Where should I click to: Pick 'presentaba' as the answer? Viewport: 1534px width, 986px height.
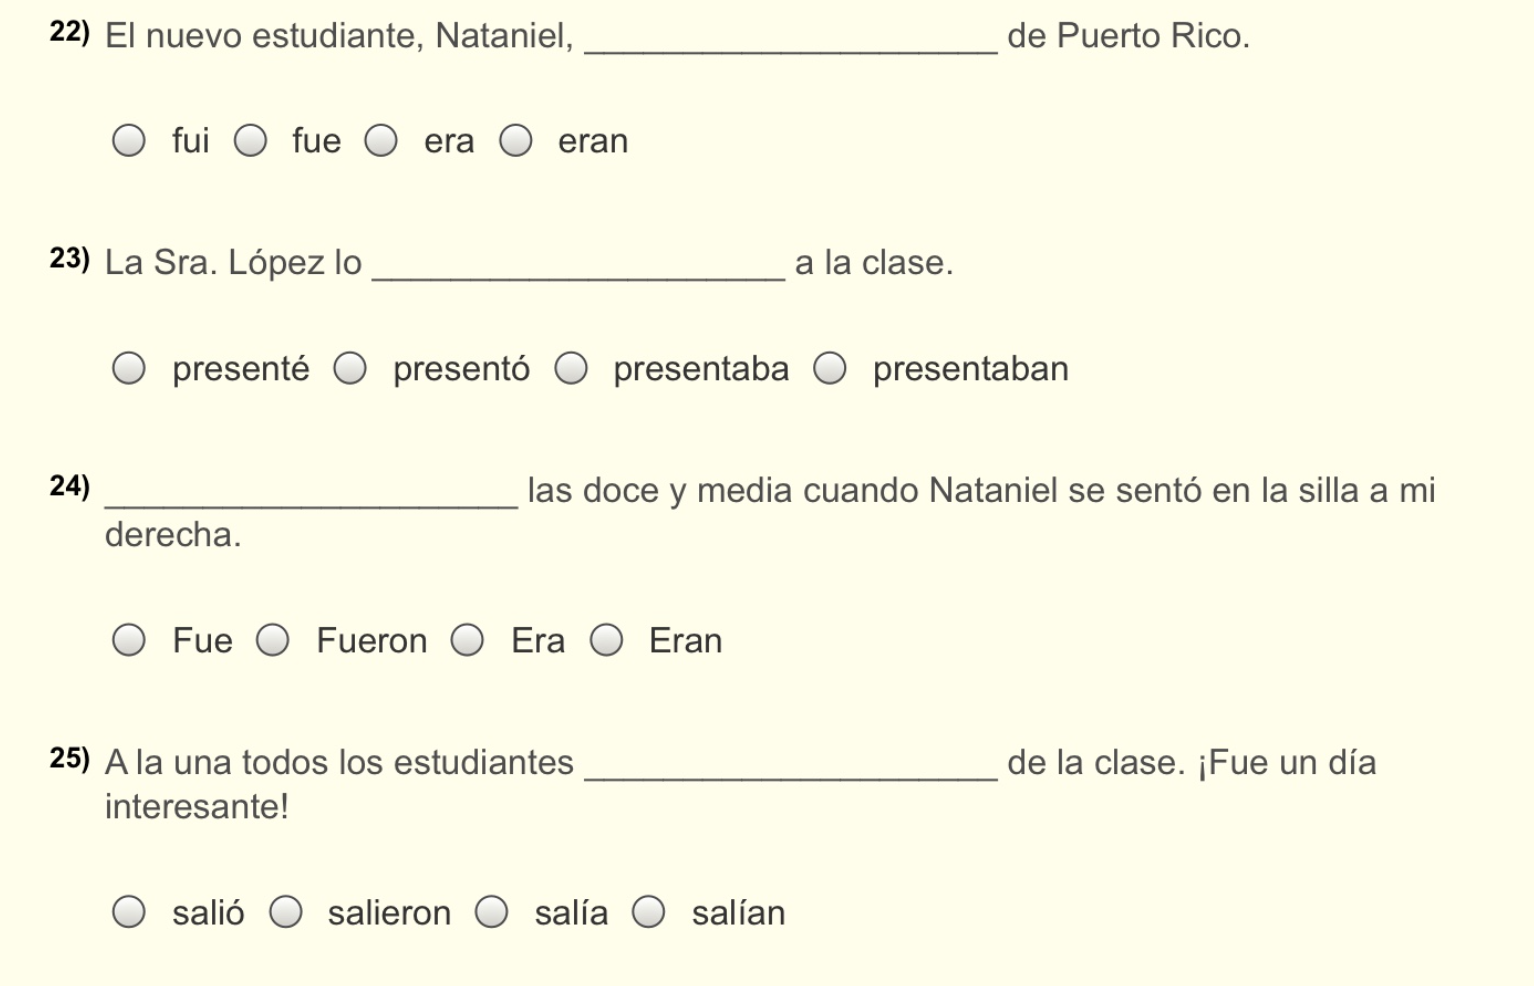[x=571, y=369]
